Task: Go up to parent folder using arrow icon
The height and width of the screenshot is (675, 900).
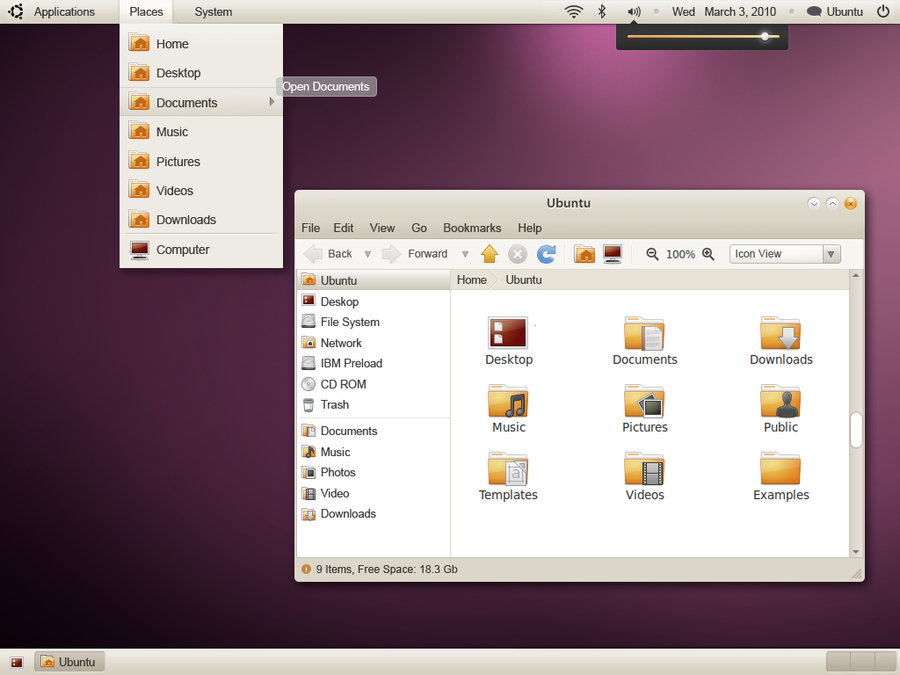Action: 489,254
